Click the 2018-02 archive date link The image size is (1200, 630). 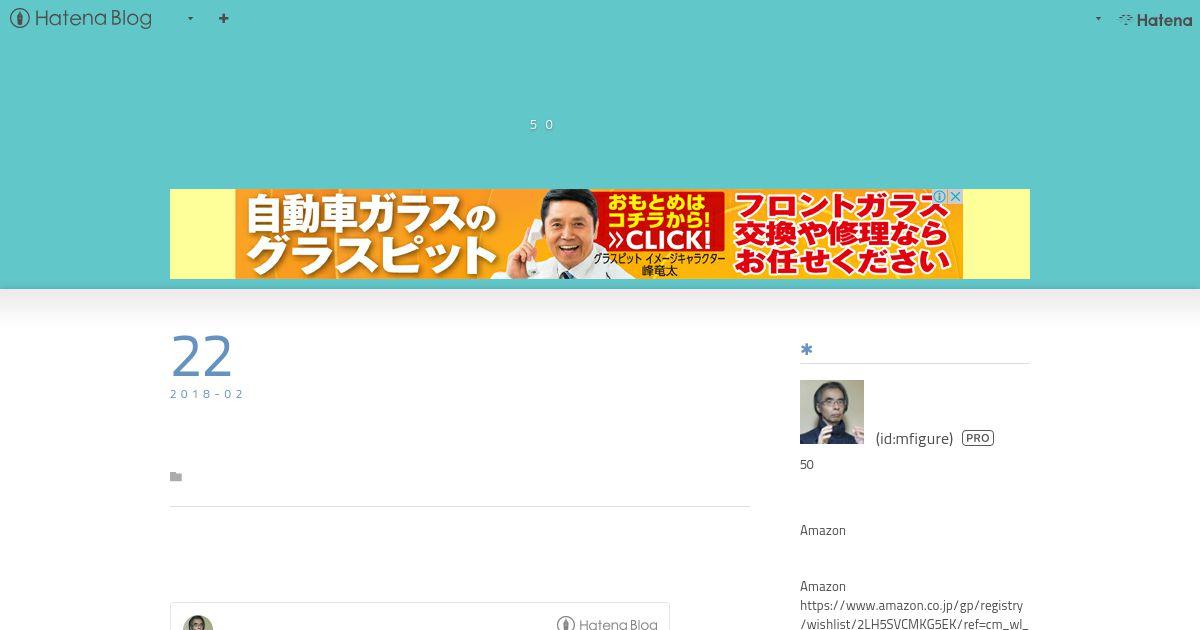(207, 394)
